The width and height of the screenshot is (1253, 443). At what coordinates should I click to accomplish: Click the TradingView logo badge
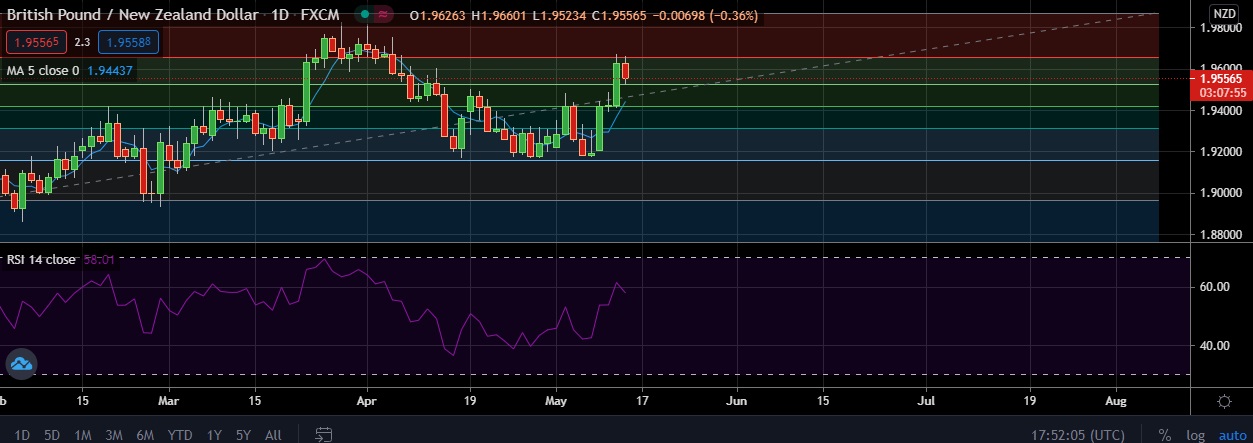(22, 365)
